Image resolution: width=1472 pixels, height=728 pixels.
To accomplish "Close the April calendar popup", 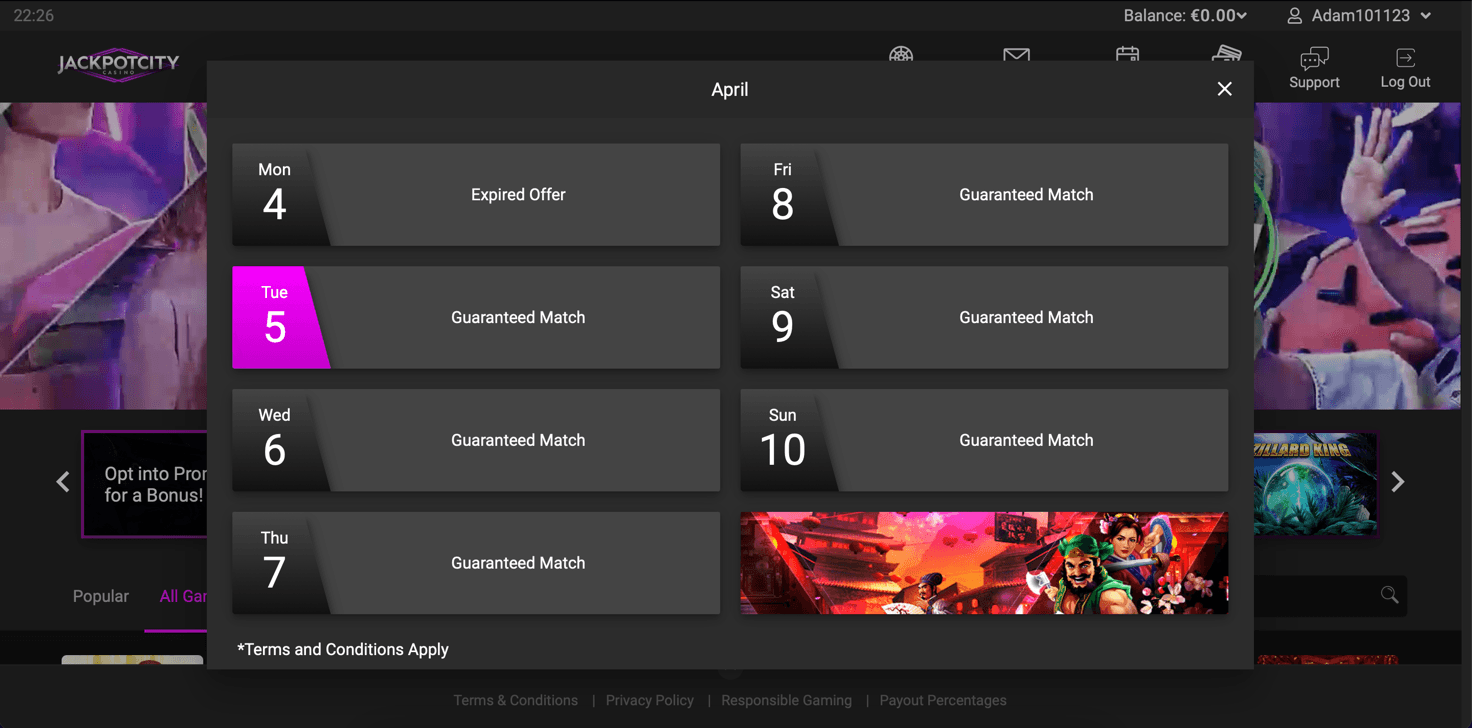I will (1224, 89).
